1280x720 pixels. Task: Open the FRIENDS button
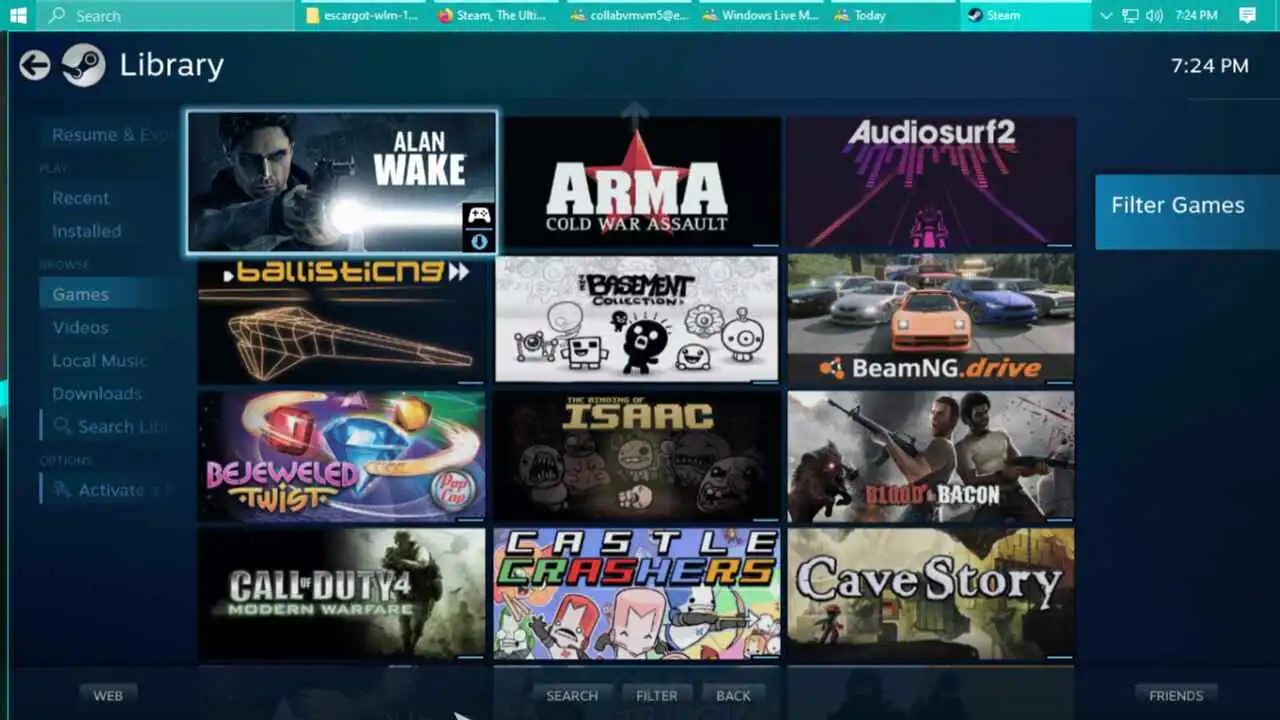coord(1176,695)
